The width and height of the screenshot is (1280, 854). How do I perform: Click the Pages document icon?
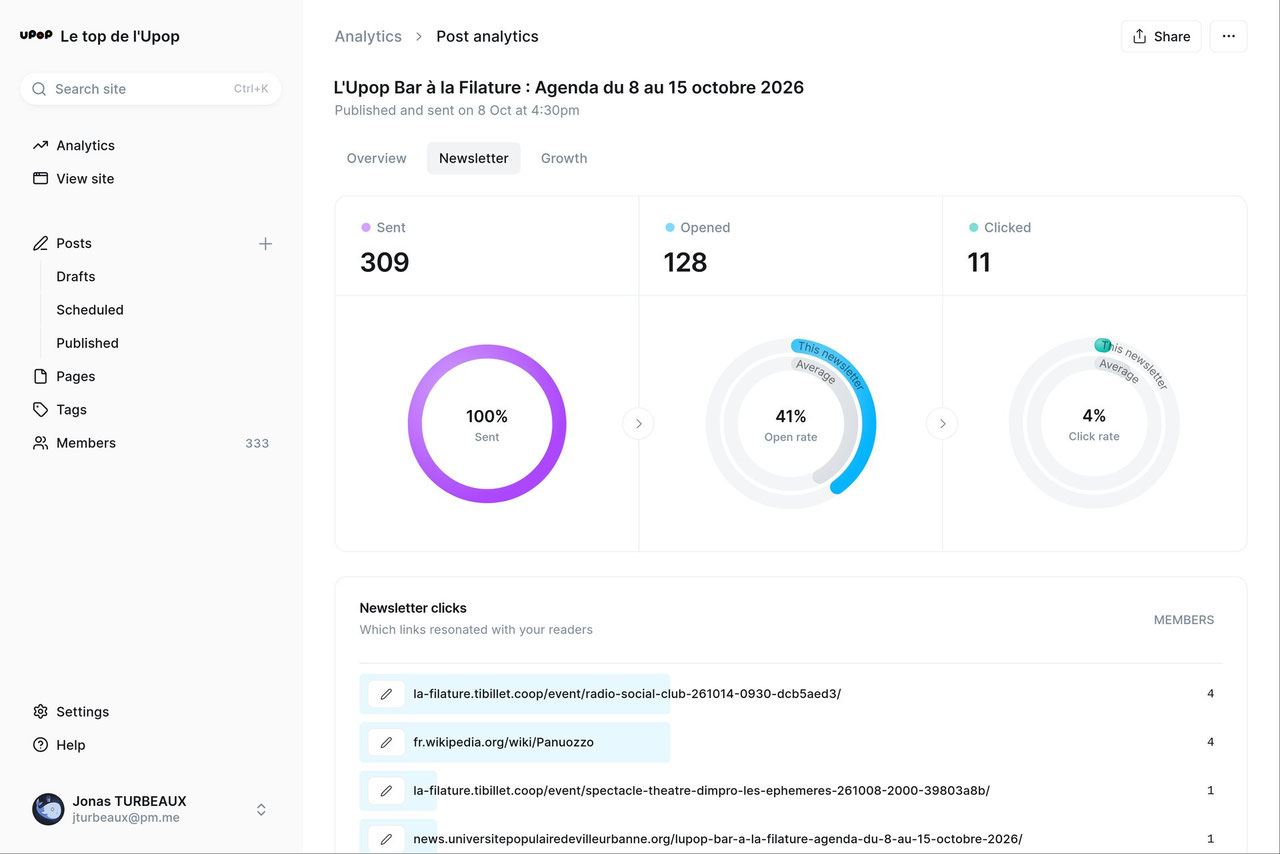click(x=40, y=376)
